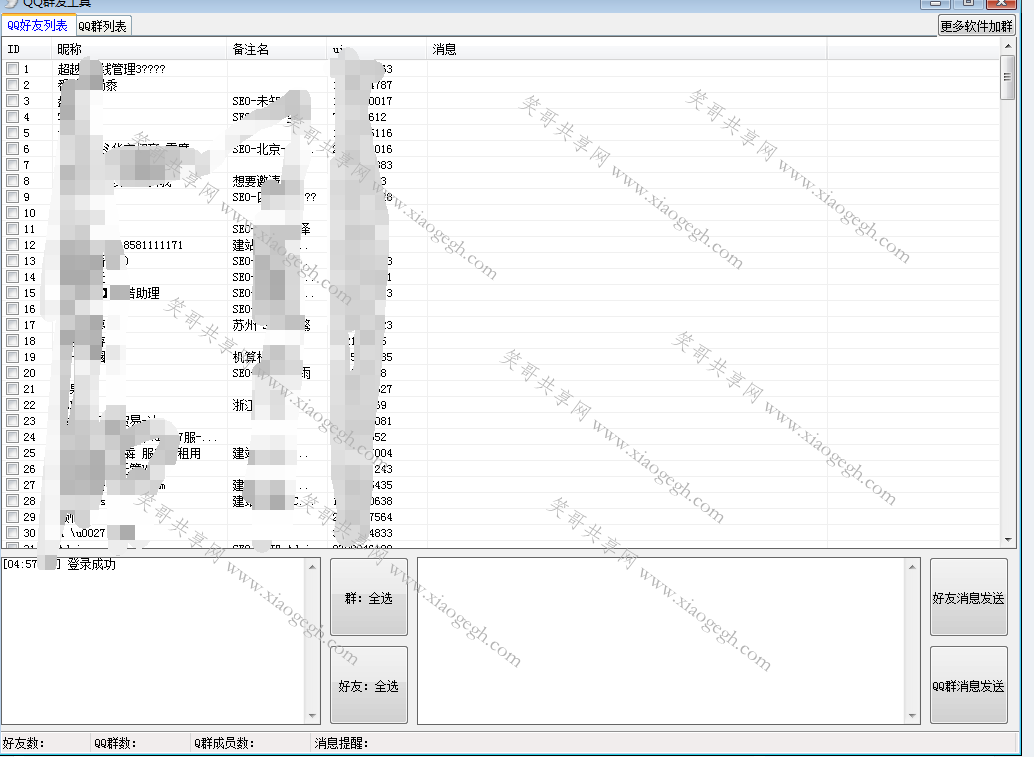Click the Q群成员数 status bar label
The height and width of the screenshot is (757, 1034).
click(224, 743)
